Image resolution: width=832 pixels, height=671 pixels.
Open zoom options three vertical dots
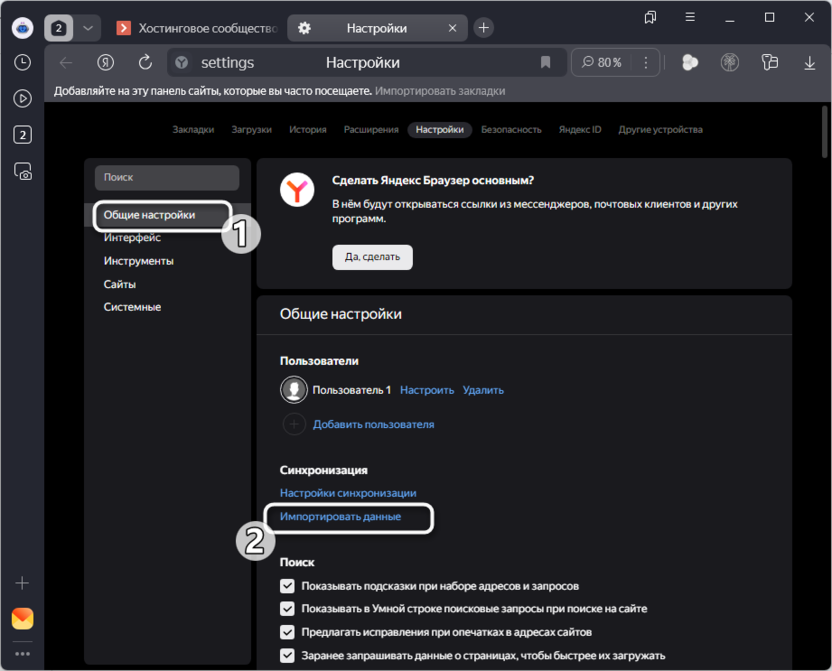646,63
